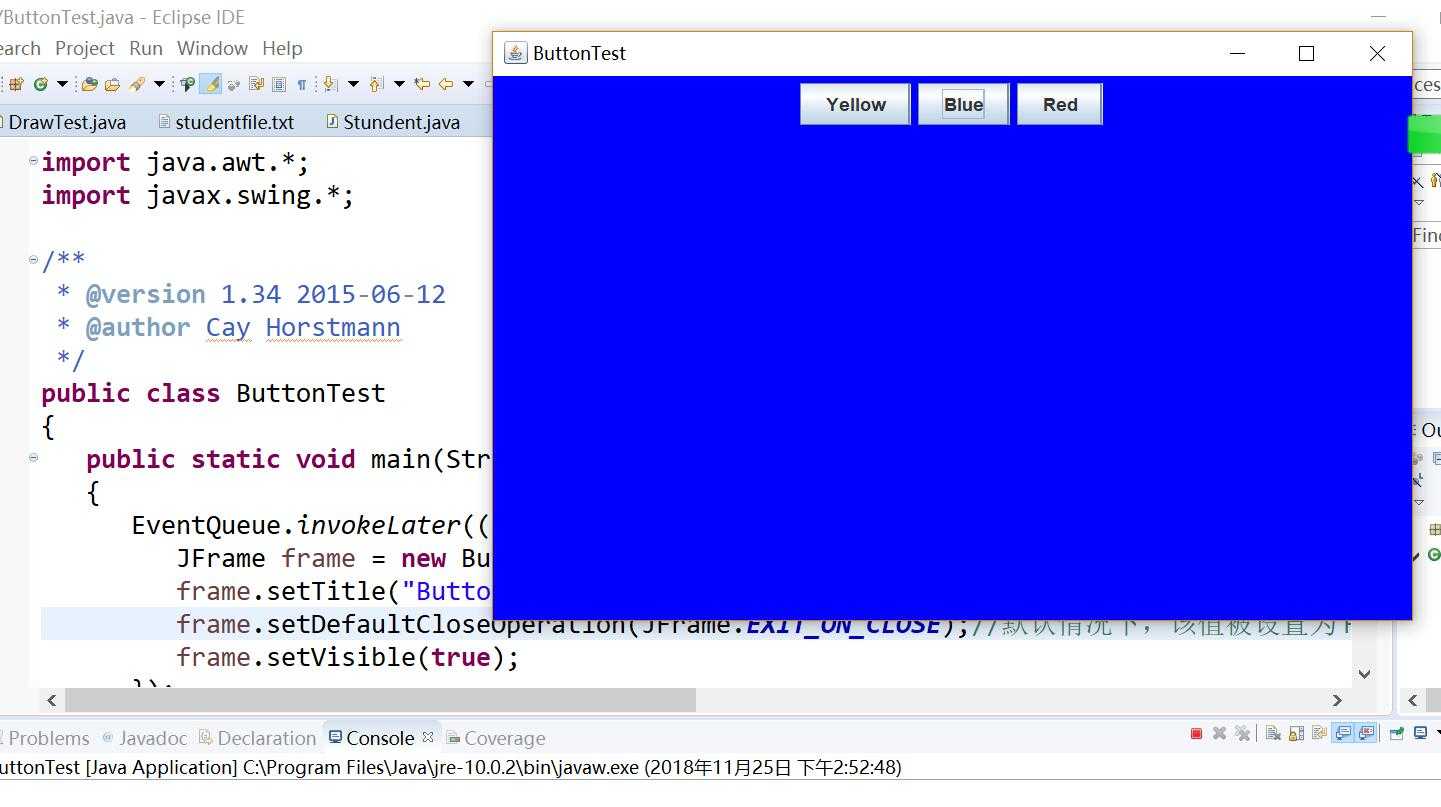Open the Coverage view tab
Screen dimensions: 1441x807
pyautogui.click(x=496, y=738)
